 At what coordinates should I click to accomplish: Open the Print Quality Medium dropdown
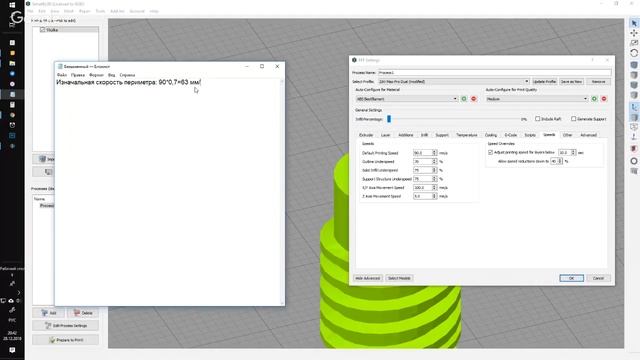coord(537,99)
